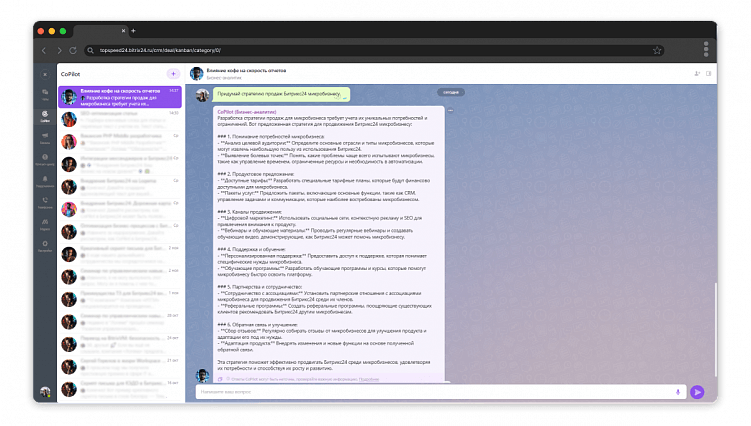Select the CoPilot sidebar icon
Viewport: 751px width, 426px height.
coord(45,116)
